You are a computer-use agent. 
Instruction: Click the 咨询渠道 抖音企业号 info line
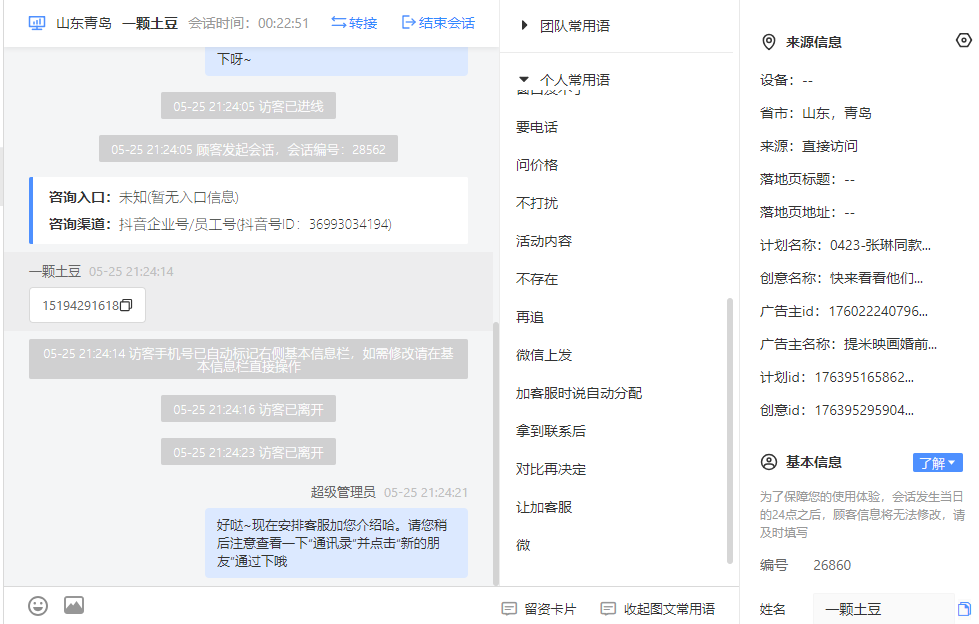(x=220, y=224)
